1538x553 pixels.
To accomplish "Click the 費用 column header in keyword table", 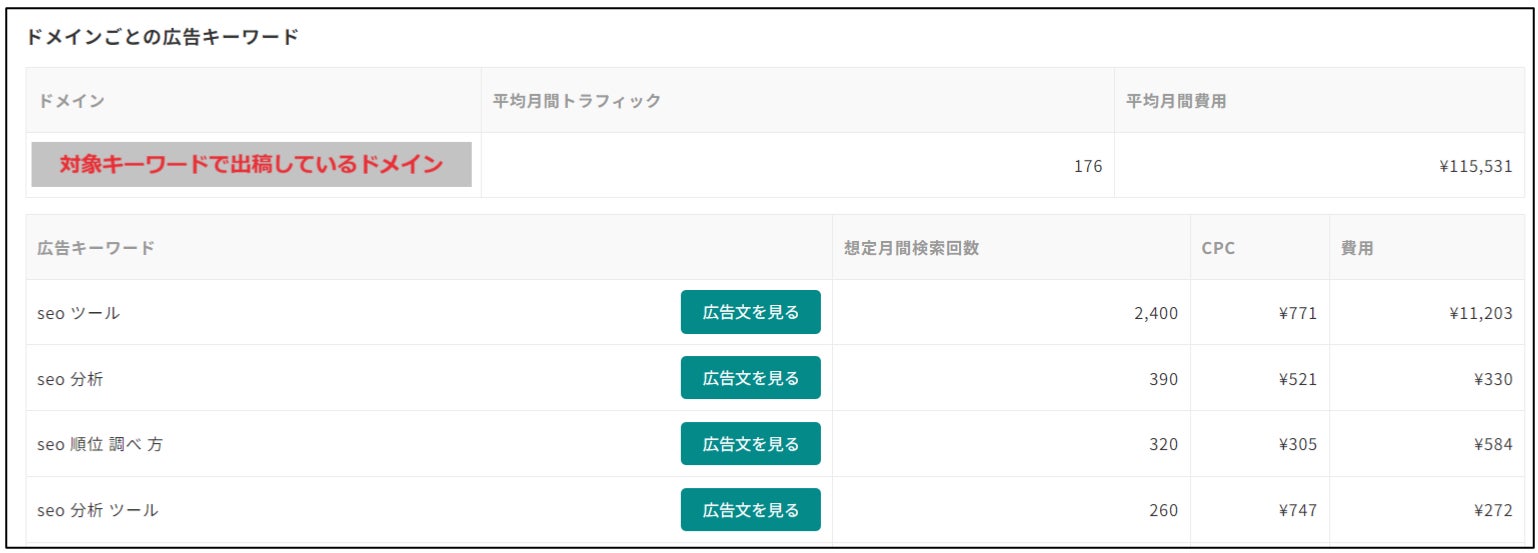I will [x=1357, y=248].
